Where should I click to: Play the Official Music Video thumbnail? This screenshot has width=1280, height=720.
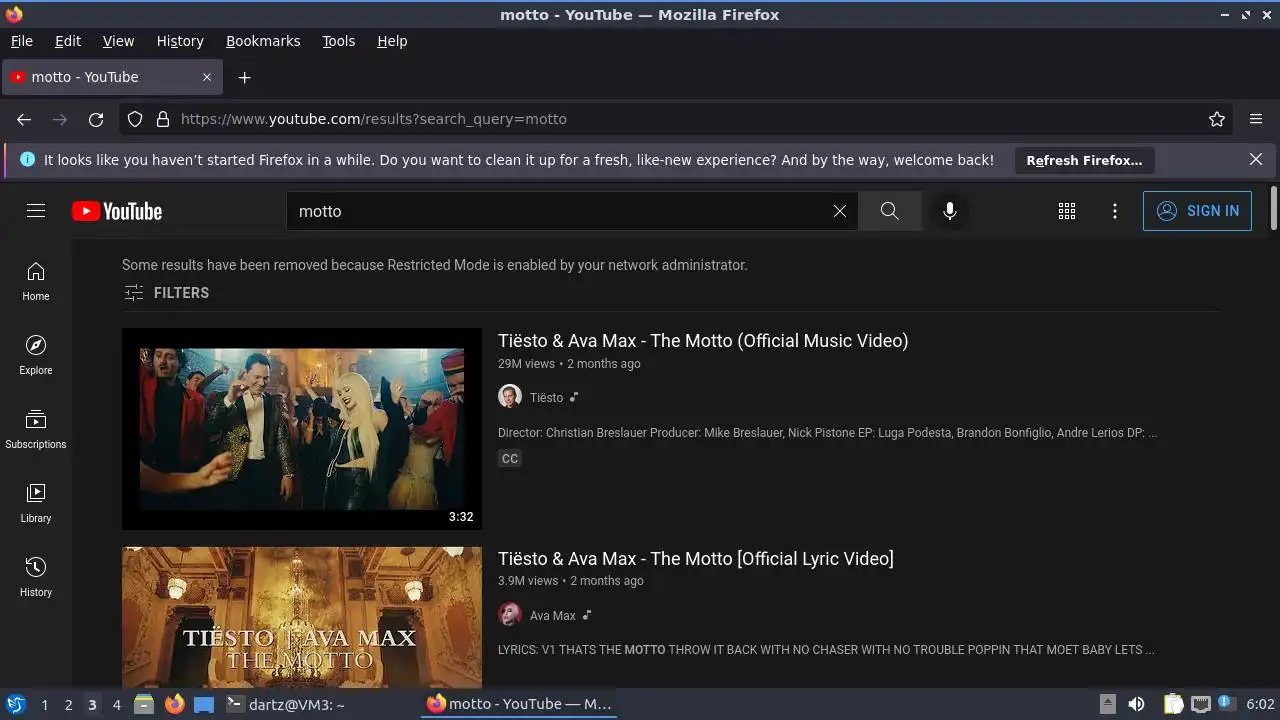(x=302, y=429)
